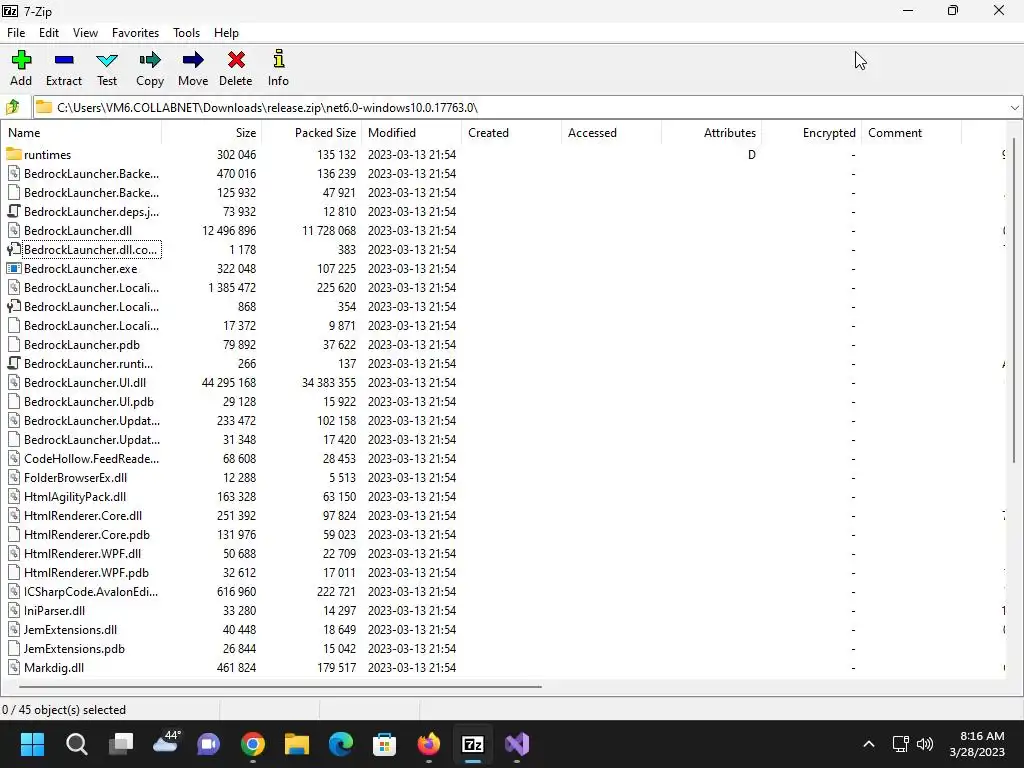Select Markdig.dll file
The image size is (1024, 768).
[x=54, y=667]
